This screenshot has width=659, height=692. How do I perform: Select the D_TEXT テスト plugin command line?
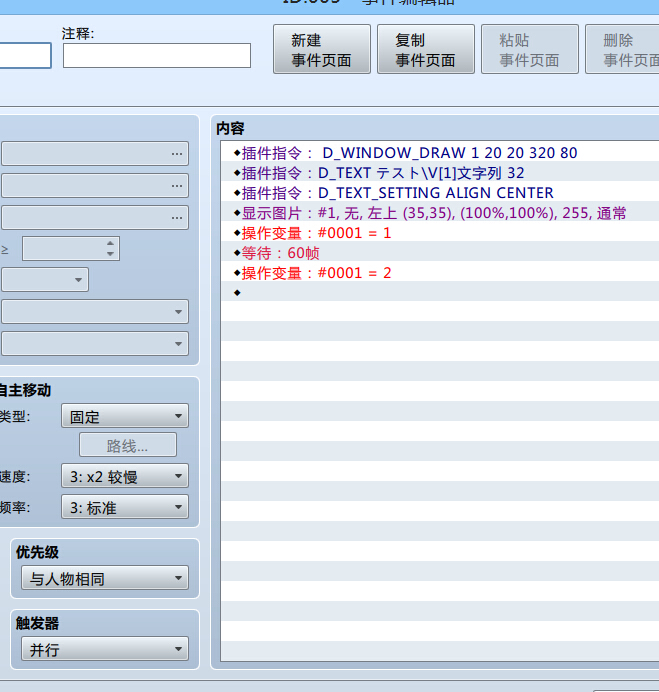coord(440,173)
